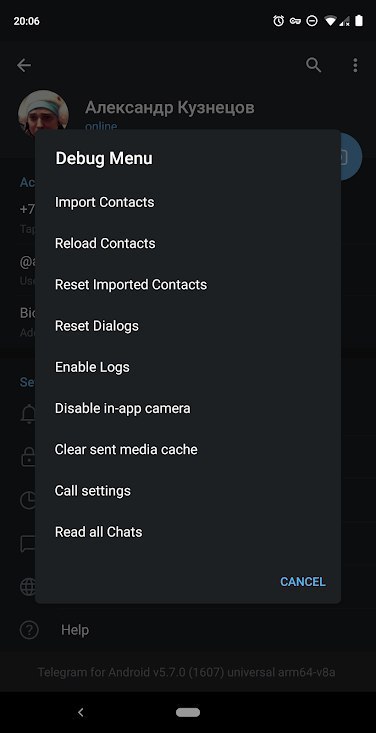This screenshot has height=733, width=376.
Task: Choose Reset Dialogs entry
Action: click(x=188, y=326)
